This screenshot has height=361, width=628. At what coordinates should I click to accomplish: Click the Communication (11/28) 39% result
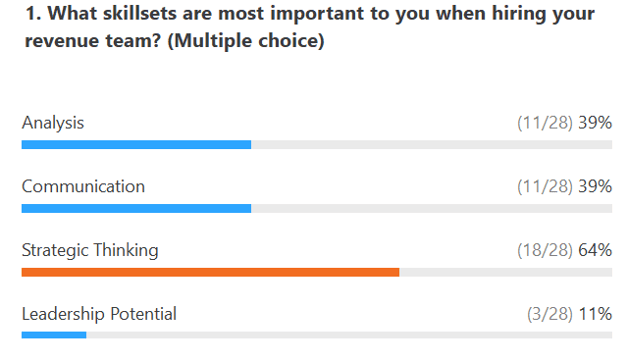564,186
